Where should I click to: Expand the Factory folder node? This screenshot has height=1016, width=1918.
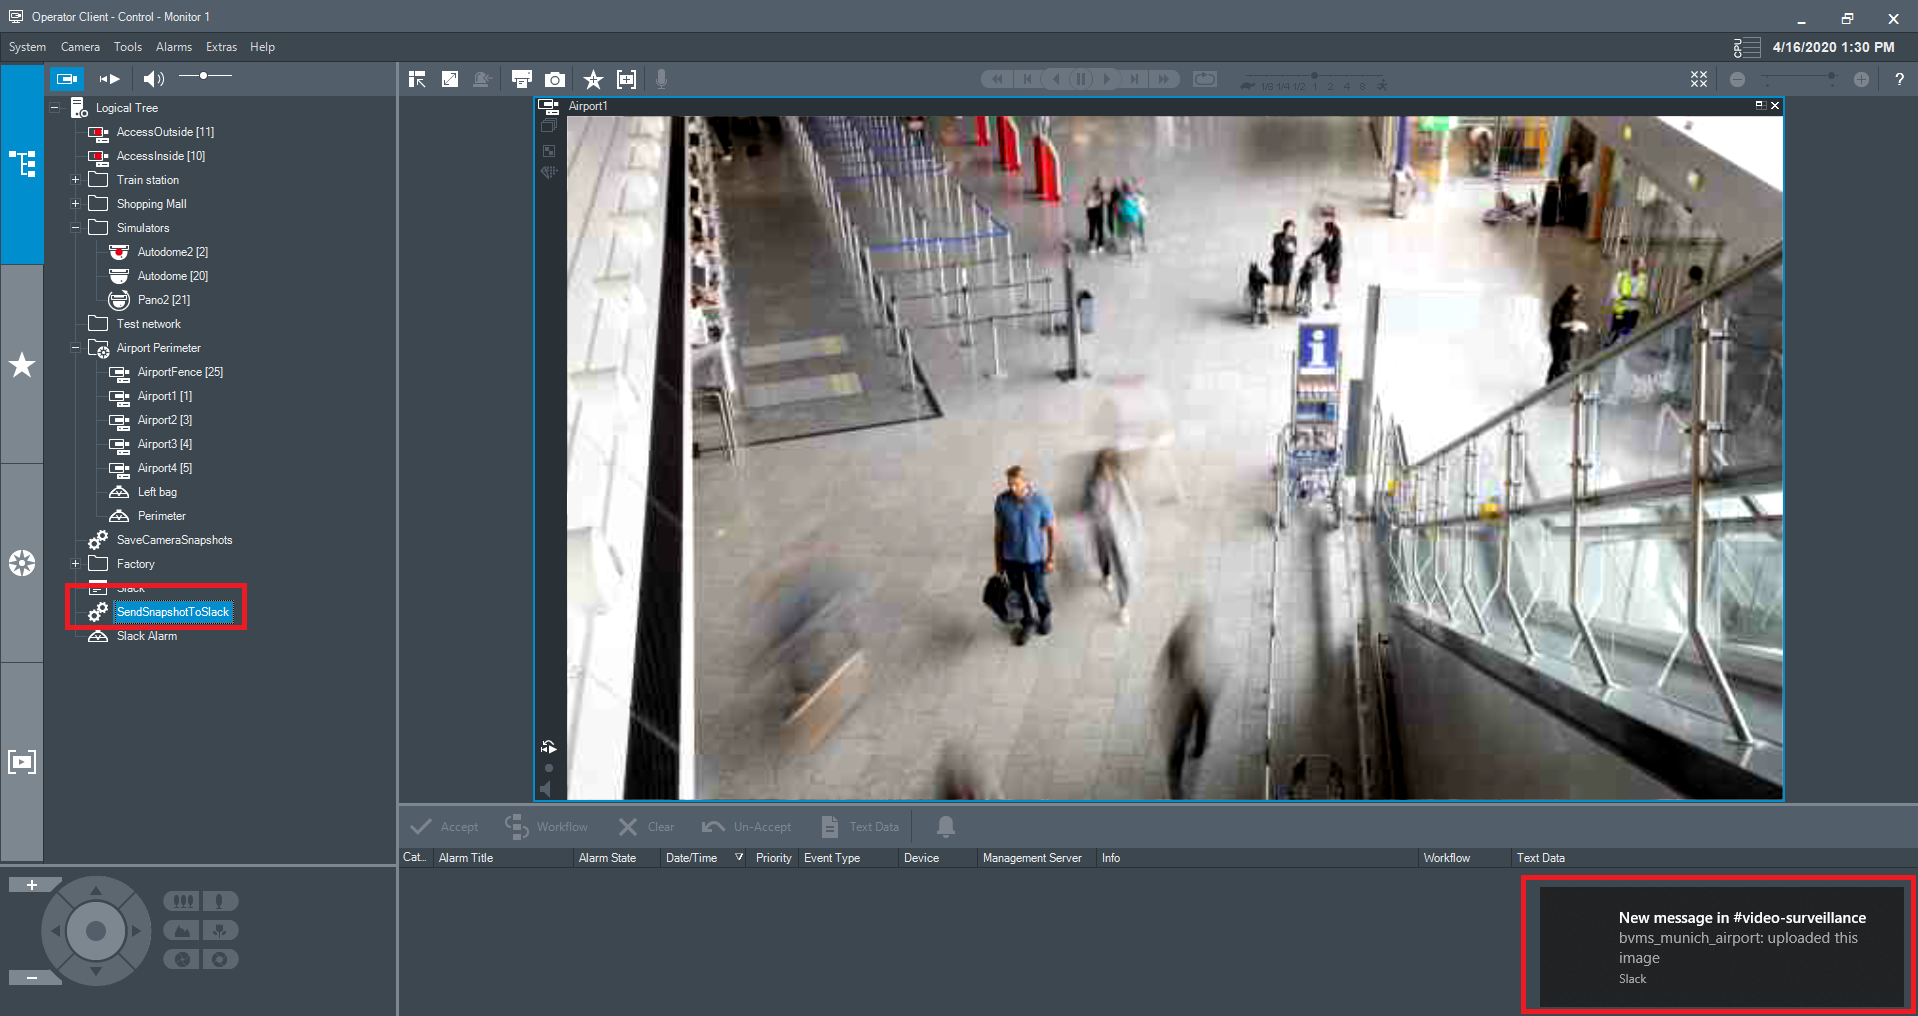click(x=75, y=564)
